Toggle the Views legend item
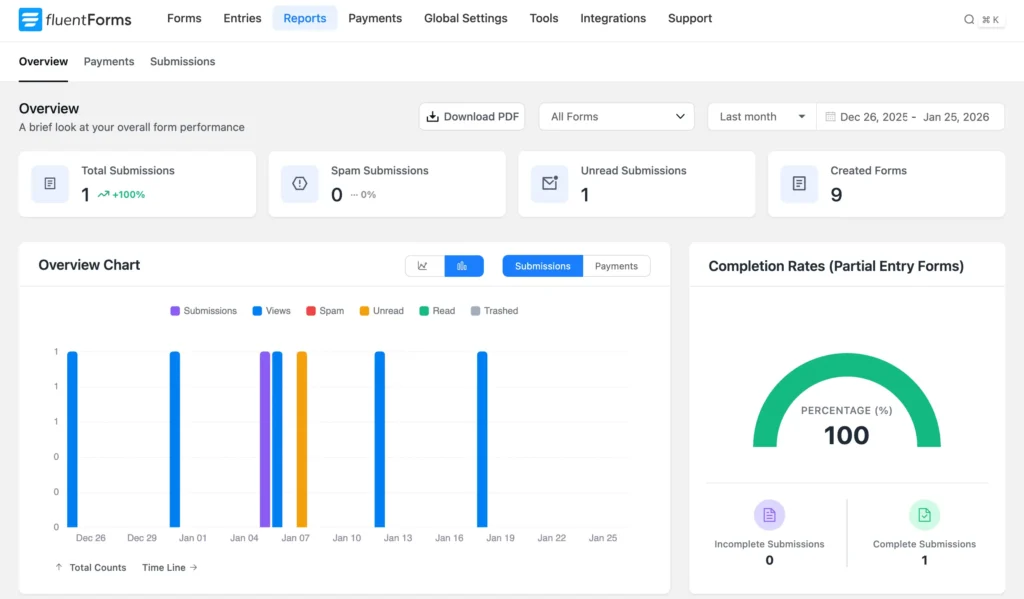This screenshot has height=599, width=1024. pos(270,310)
